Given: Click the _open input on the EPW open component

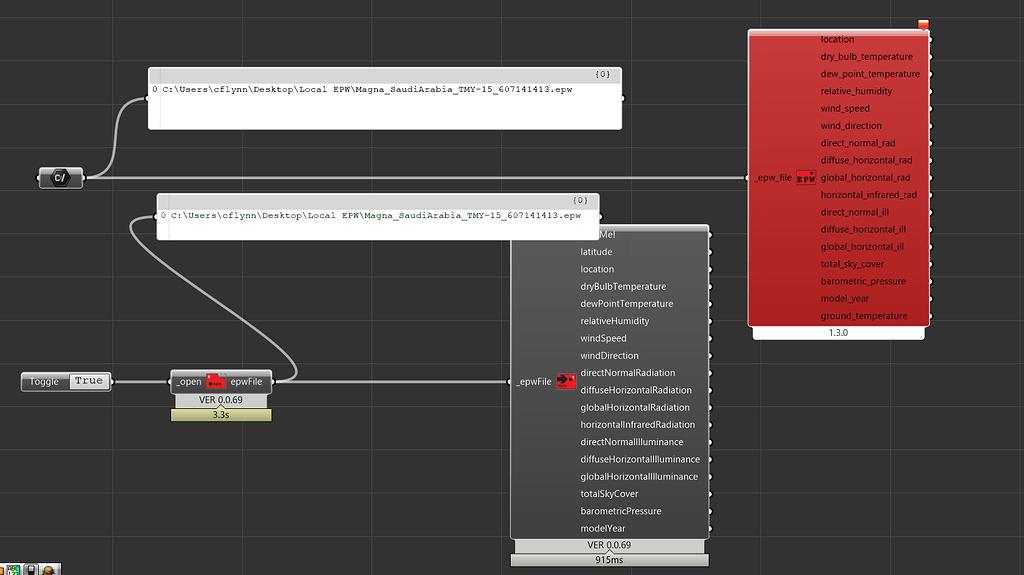Looking at the screenshot, I should click(189, 381).
